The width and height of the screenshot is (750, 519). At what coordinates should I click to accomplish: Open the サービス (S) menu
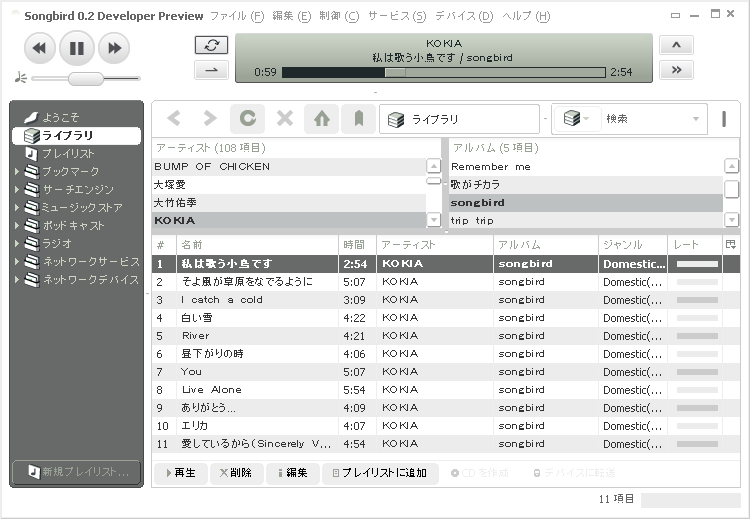tap(397, 16)
